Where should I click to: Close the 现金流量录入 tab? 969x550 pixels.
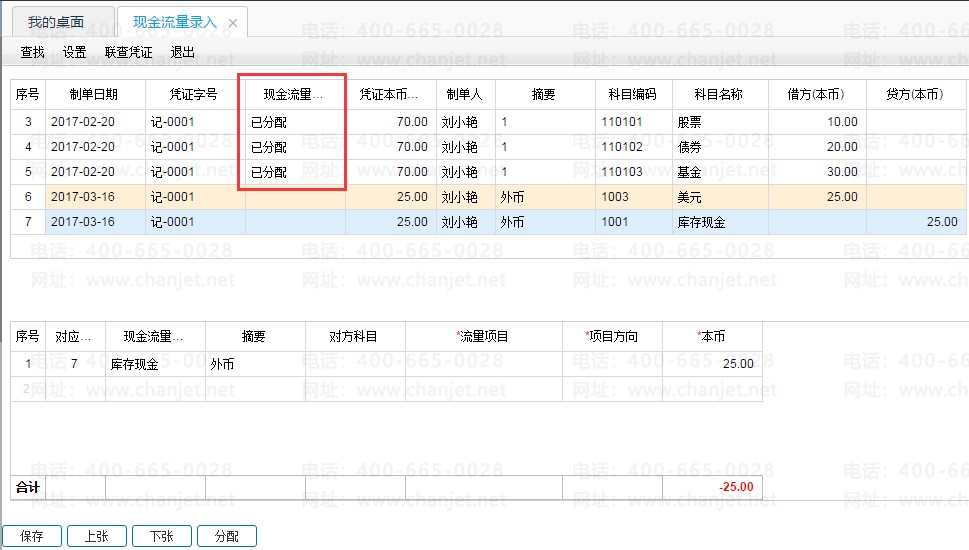pyautogui.click(x=233, y=23)
